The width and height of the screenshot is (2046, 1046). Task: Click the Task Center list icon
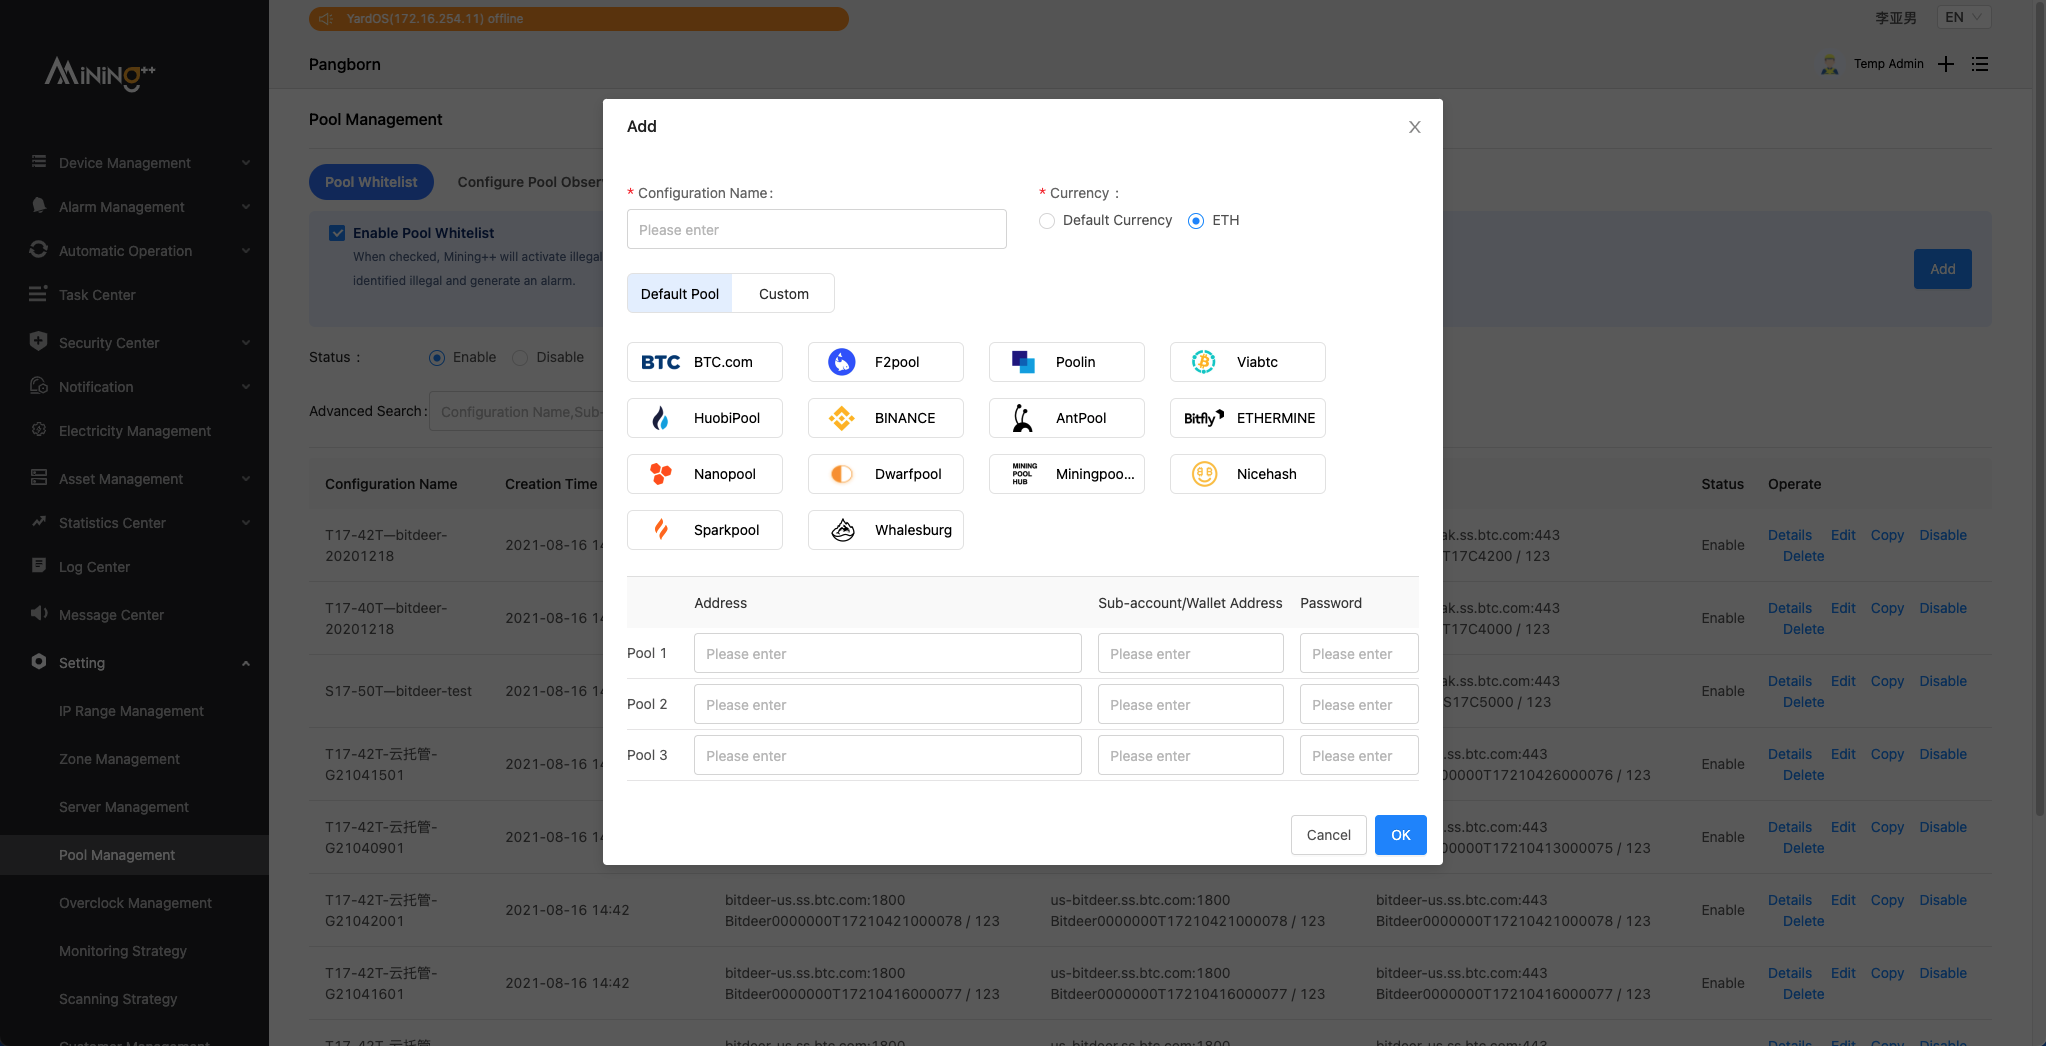click(39, 294)
